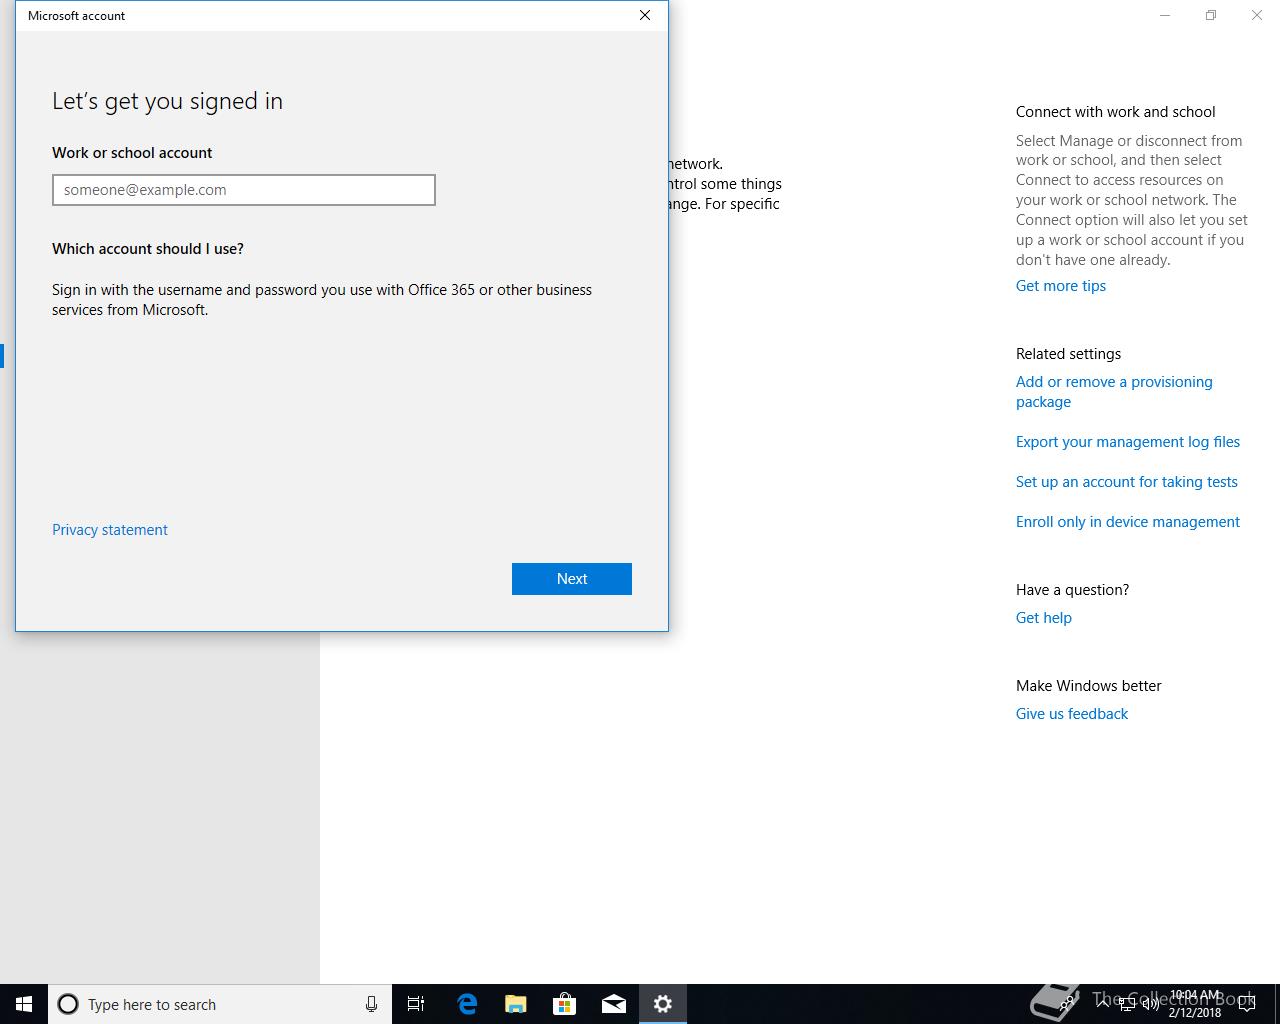
Task: Open Add or remove a provisioning package
Action: click(x=1114, y=392)
